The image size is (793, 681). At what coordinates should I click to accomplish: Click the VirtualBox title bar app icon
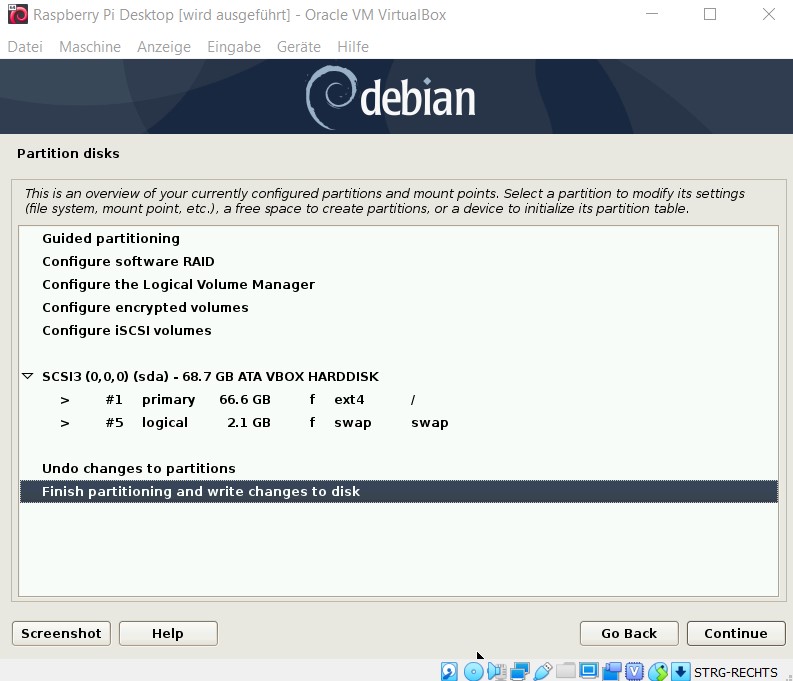pos(18,14)
